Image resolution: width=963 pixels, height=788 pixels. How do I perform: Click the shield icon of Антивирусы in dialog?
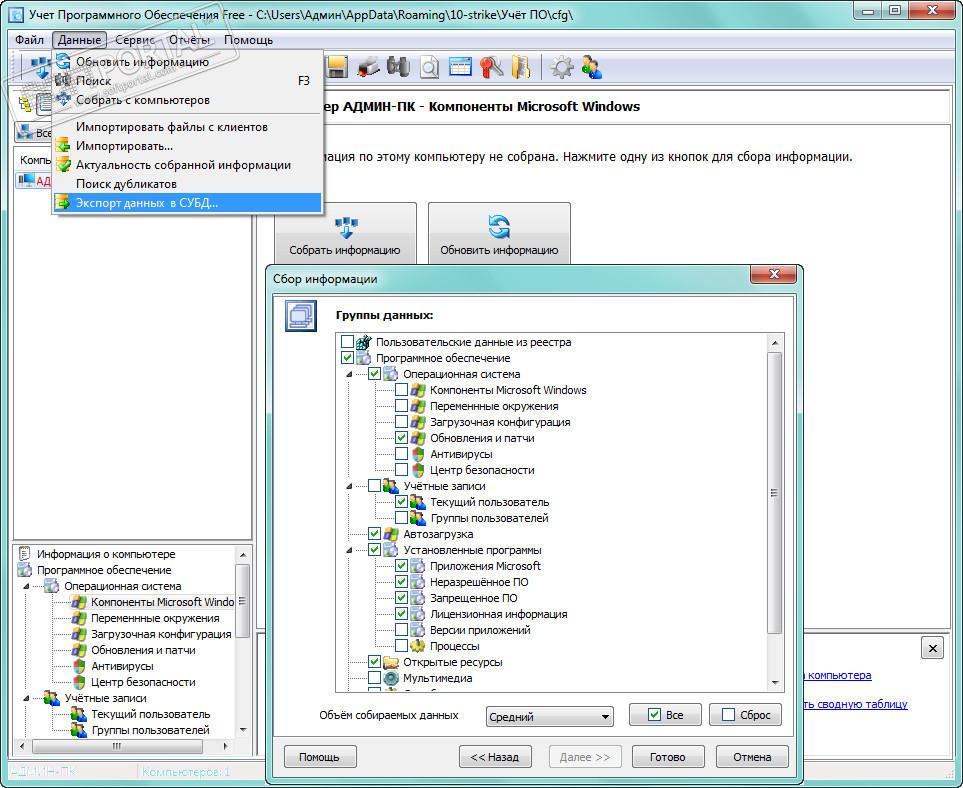tap(418, 454)
